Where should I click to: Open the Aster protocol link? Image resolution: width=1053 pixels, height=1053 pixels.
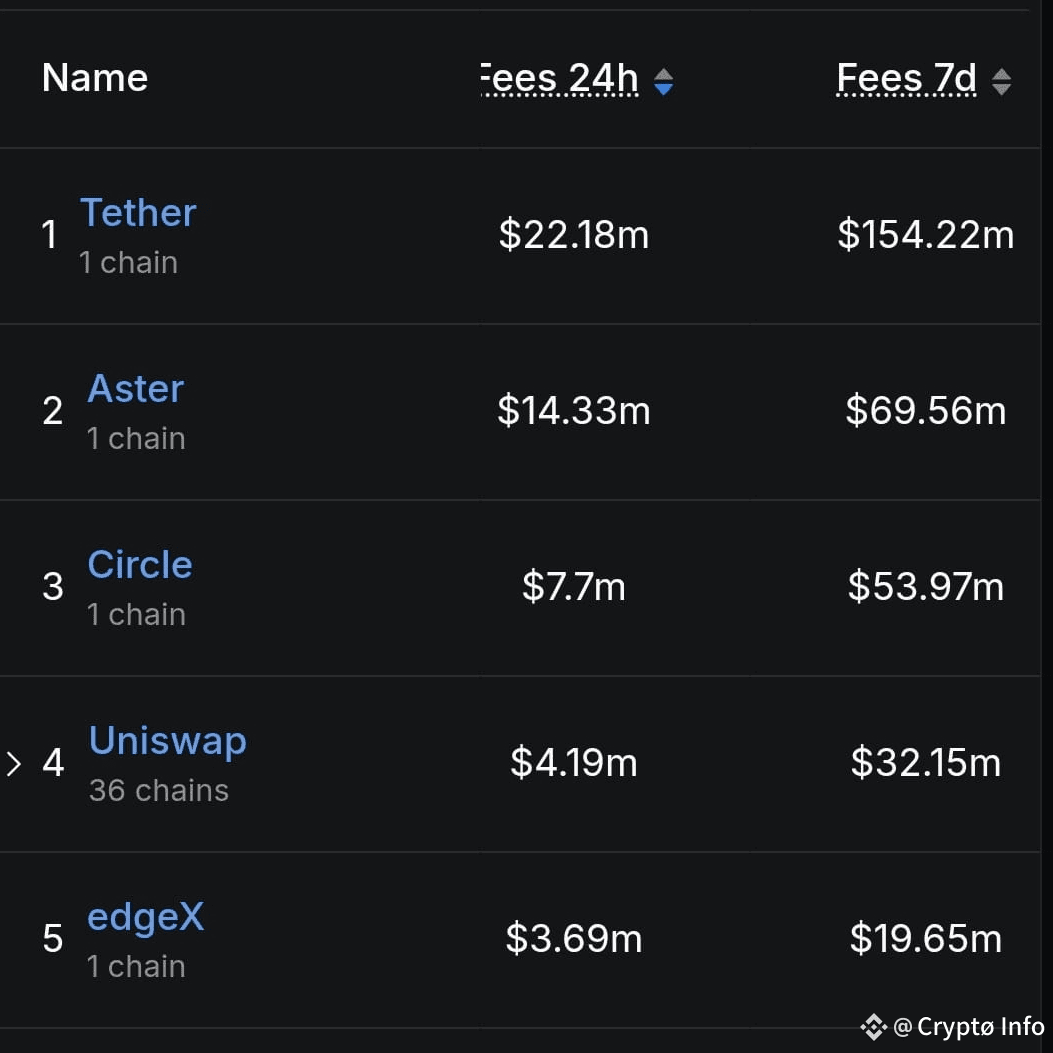pyautogui.click(x=136, y=389)
